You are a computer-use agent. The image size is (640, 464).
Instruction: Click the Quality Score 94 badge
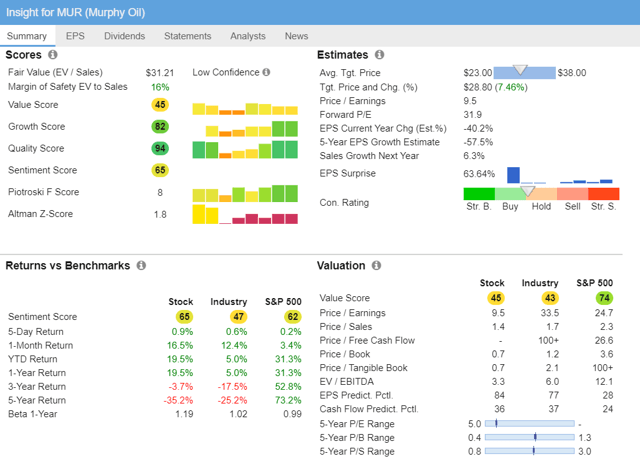click(160, 148)
